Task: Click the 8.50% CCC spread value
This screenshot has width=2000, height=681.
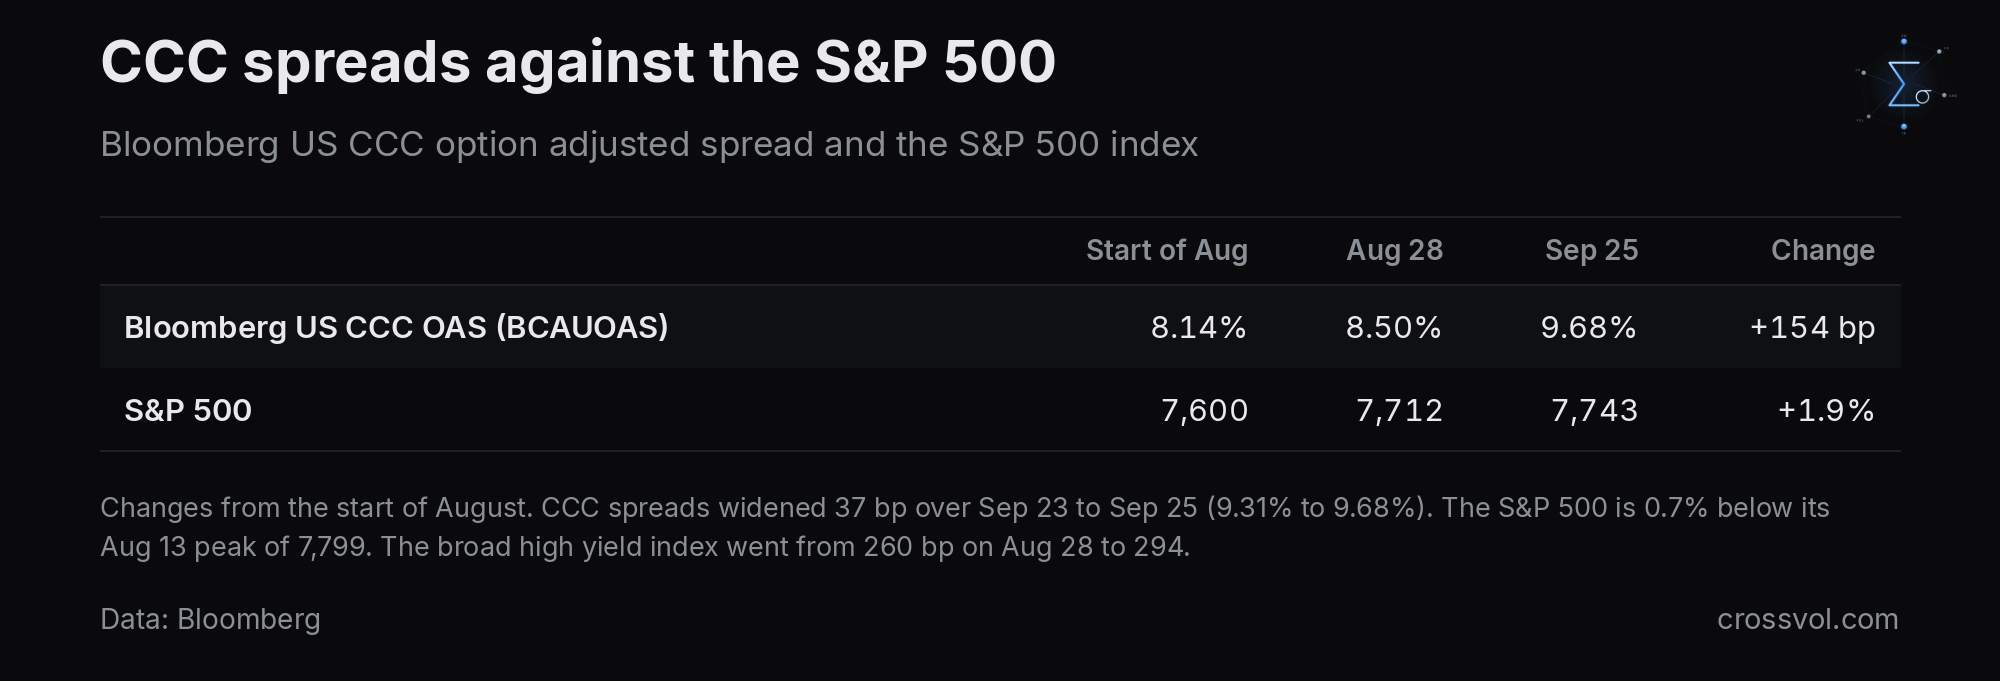Action: point(1393,327)
